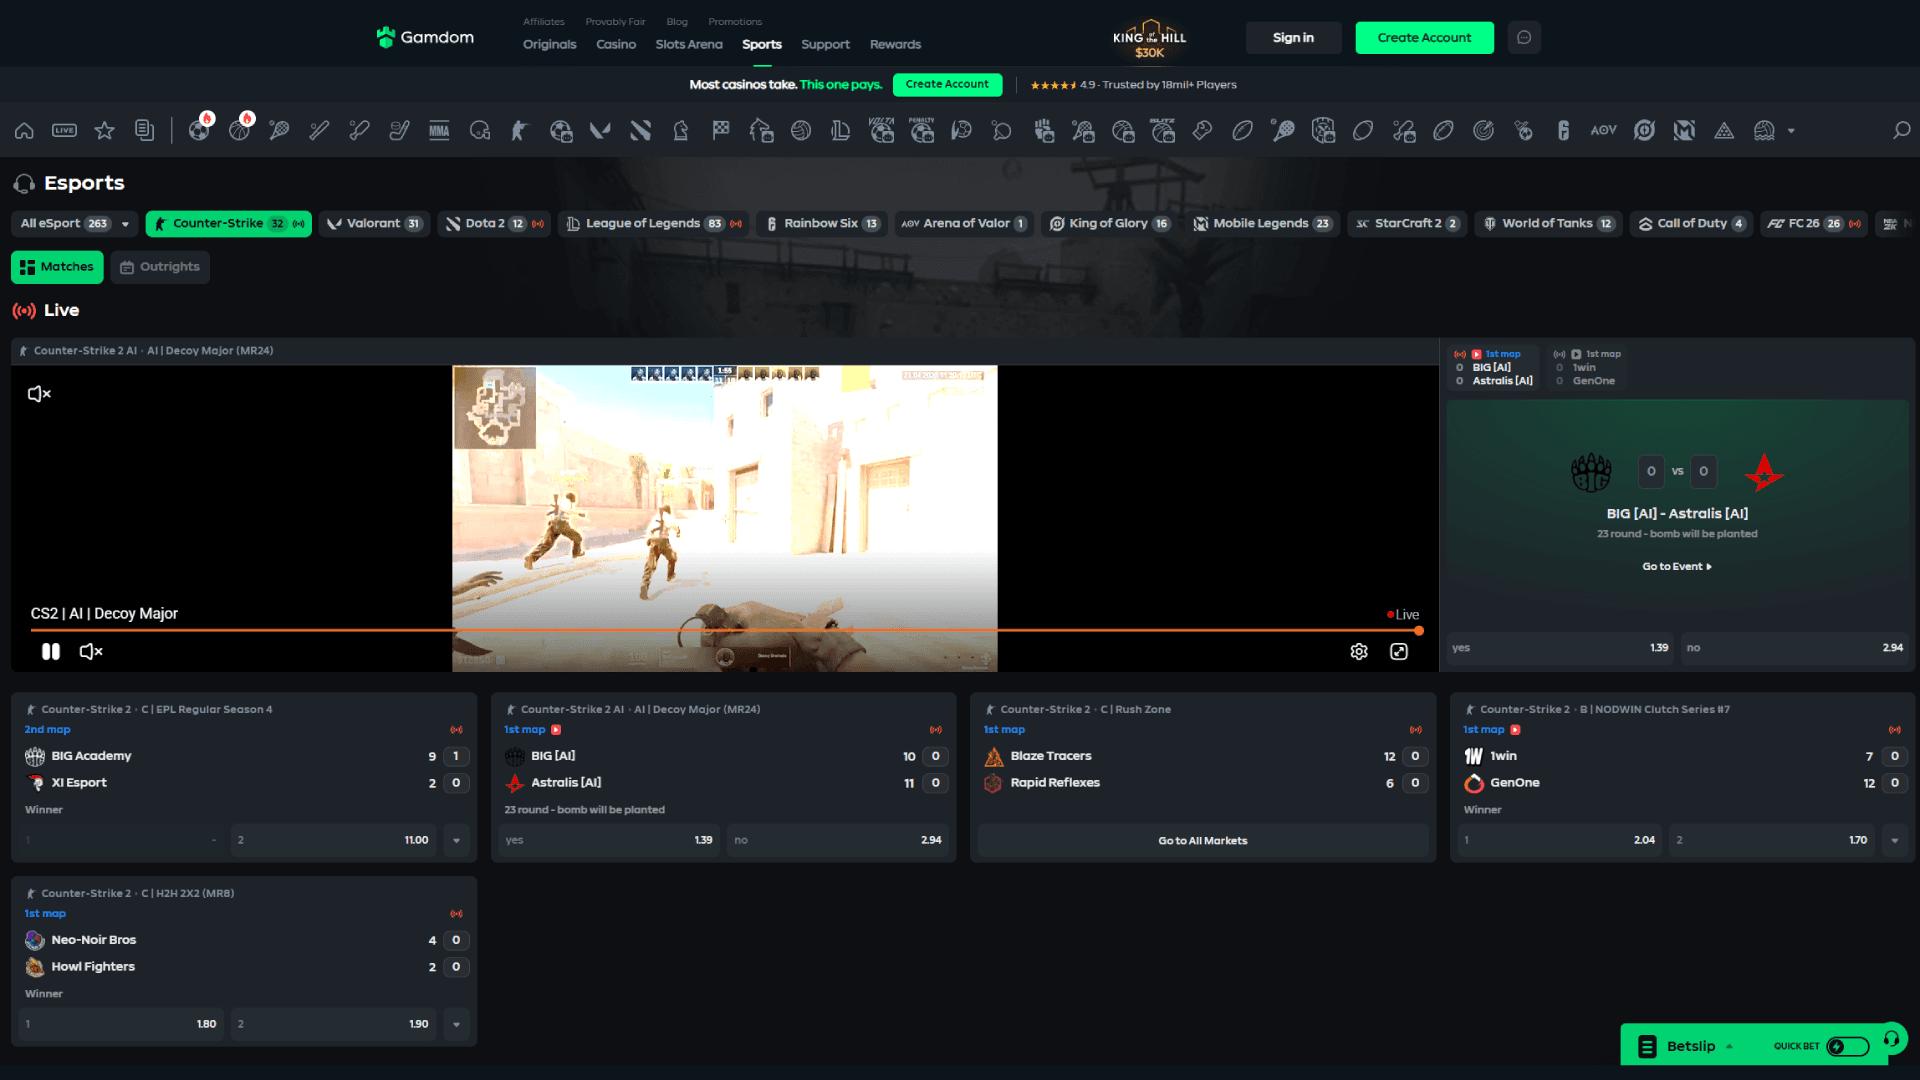Open Rewards in top navigation
Image resolution: width=1920 pixels, height=1080 pixels.
click(x=895, y=45)
